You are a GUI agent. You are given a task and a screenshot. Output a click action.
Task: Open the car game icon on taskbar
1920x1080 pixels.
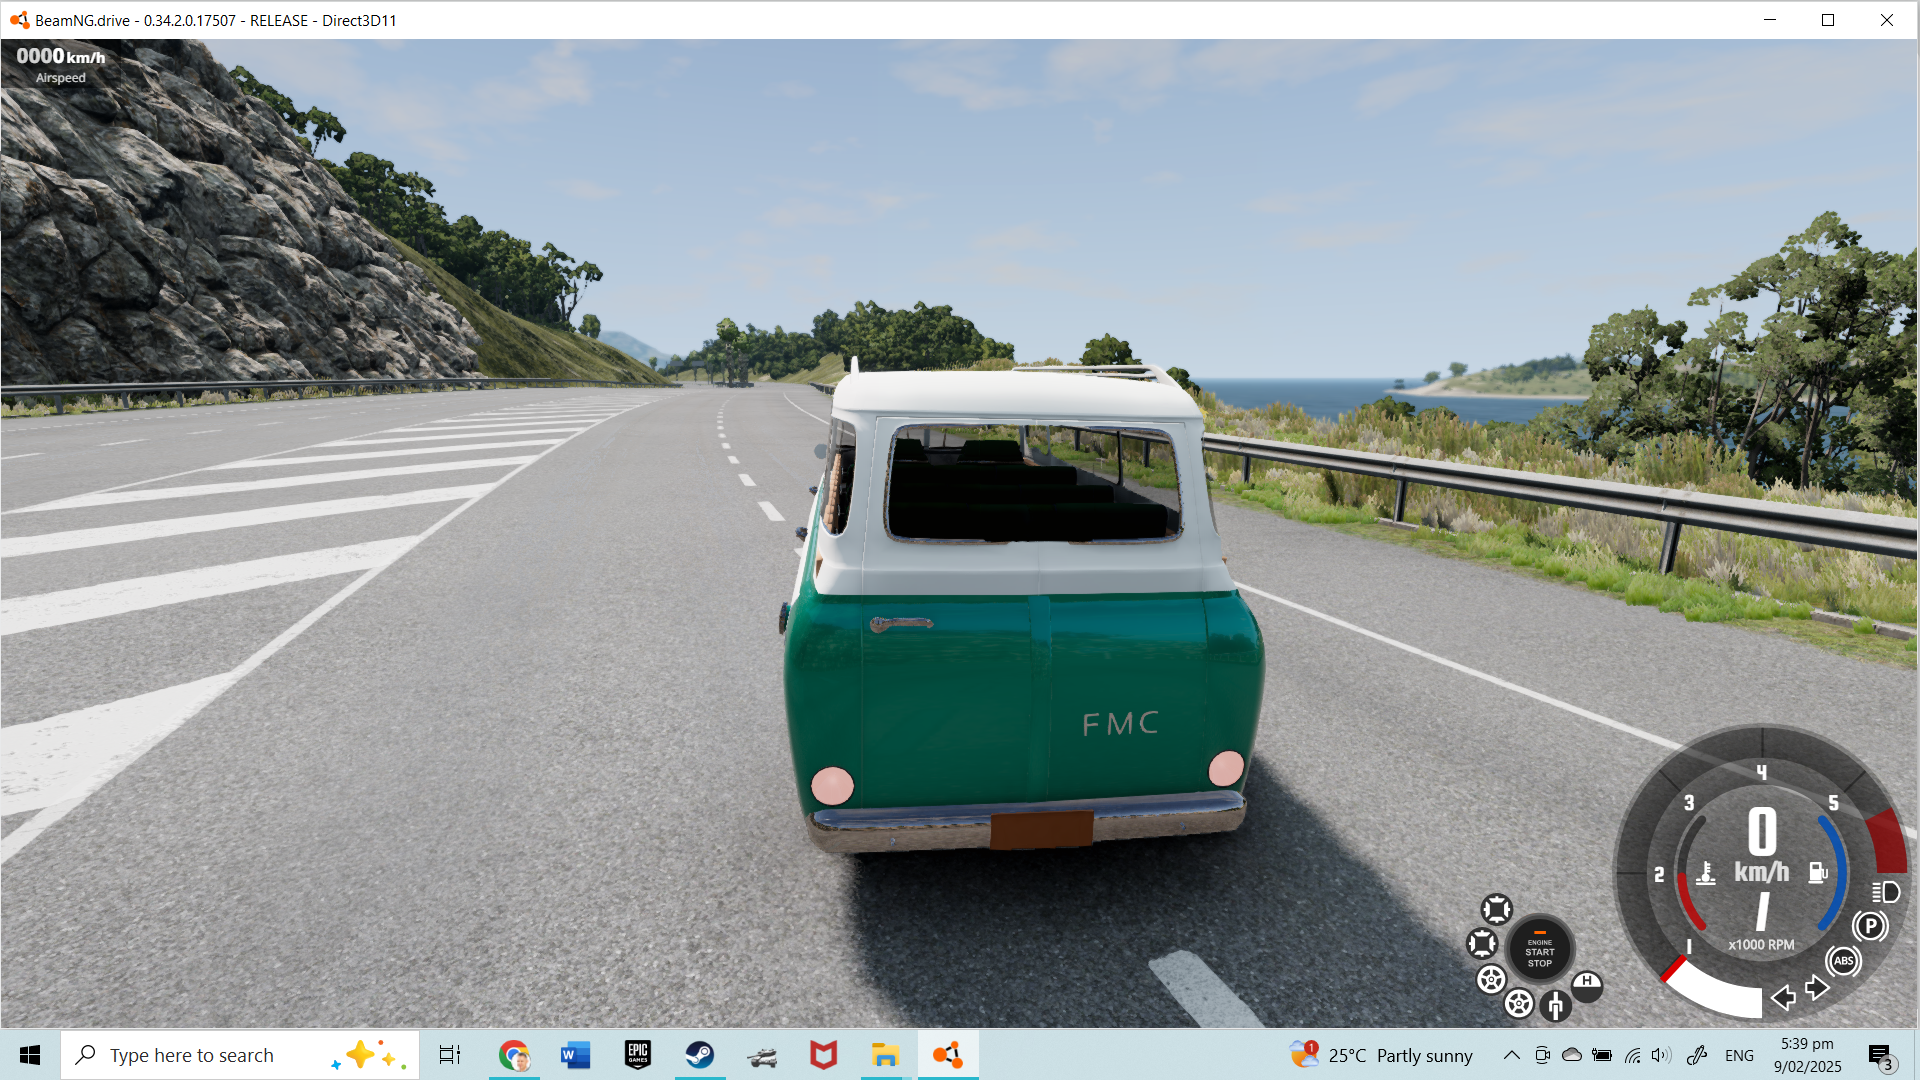click(762, 1055)
